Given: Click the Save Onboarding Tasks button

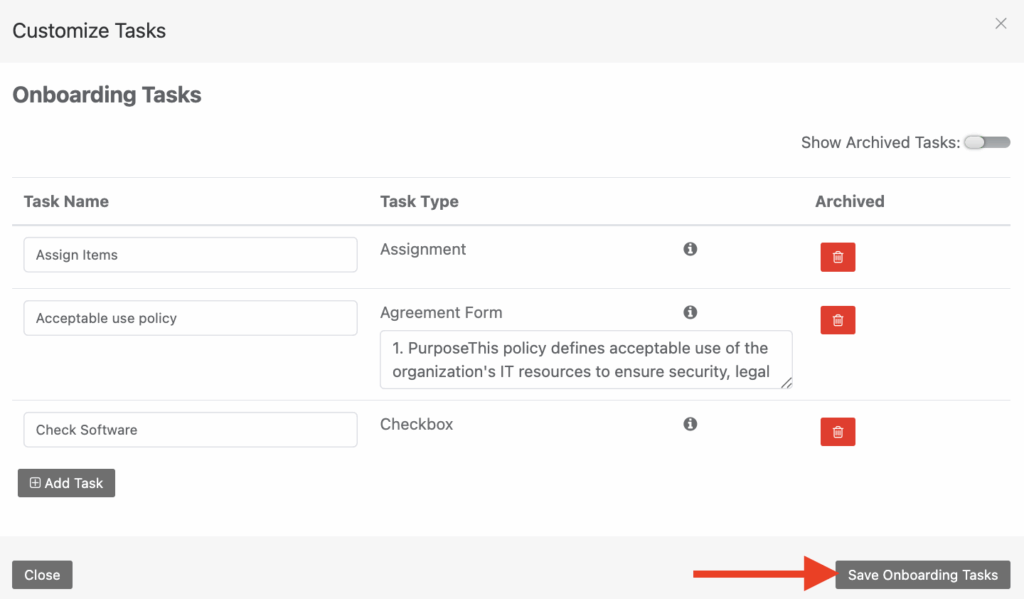Looking at the screenshot, I should click(920, 574).
